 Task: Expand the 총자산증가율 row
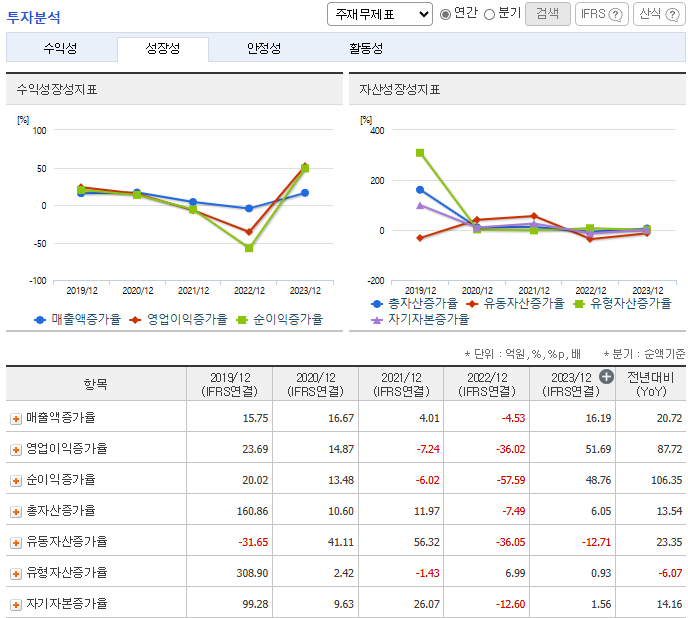pos(16,512)
